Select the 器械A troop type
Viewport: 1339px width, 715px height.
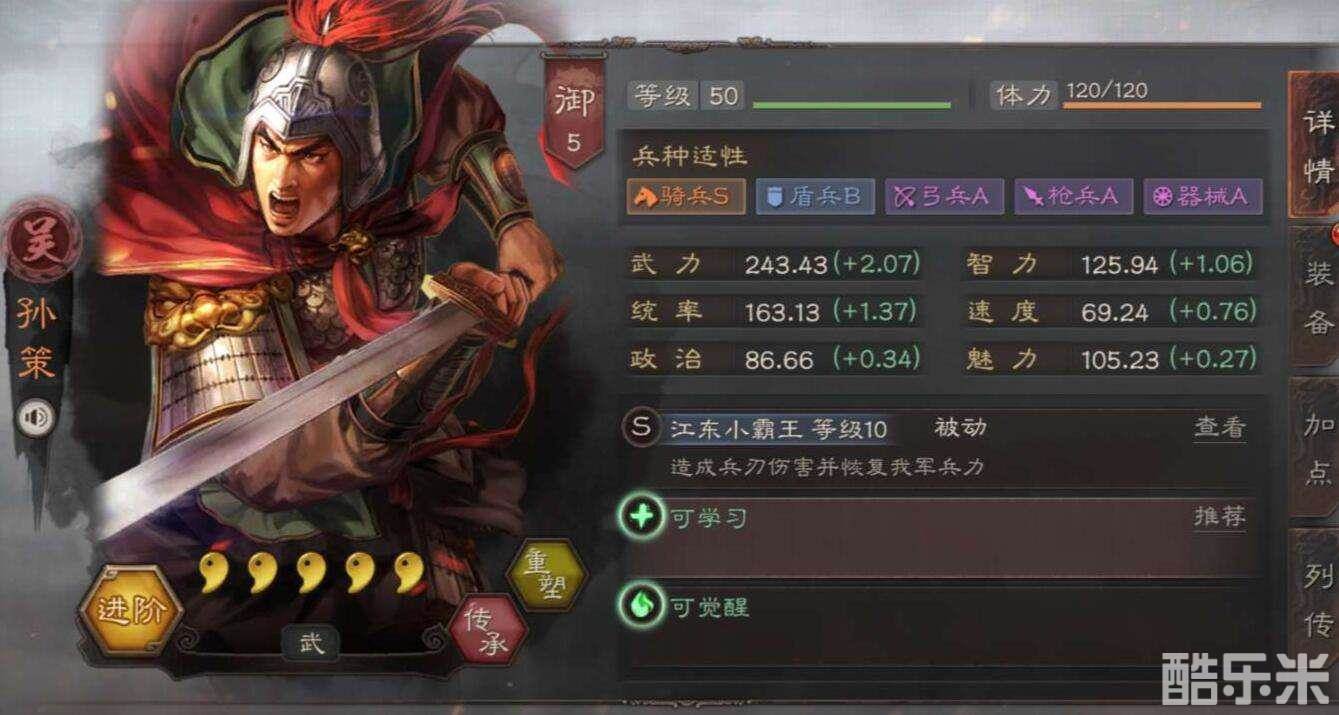(1203, 196)
